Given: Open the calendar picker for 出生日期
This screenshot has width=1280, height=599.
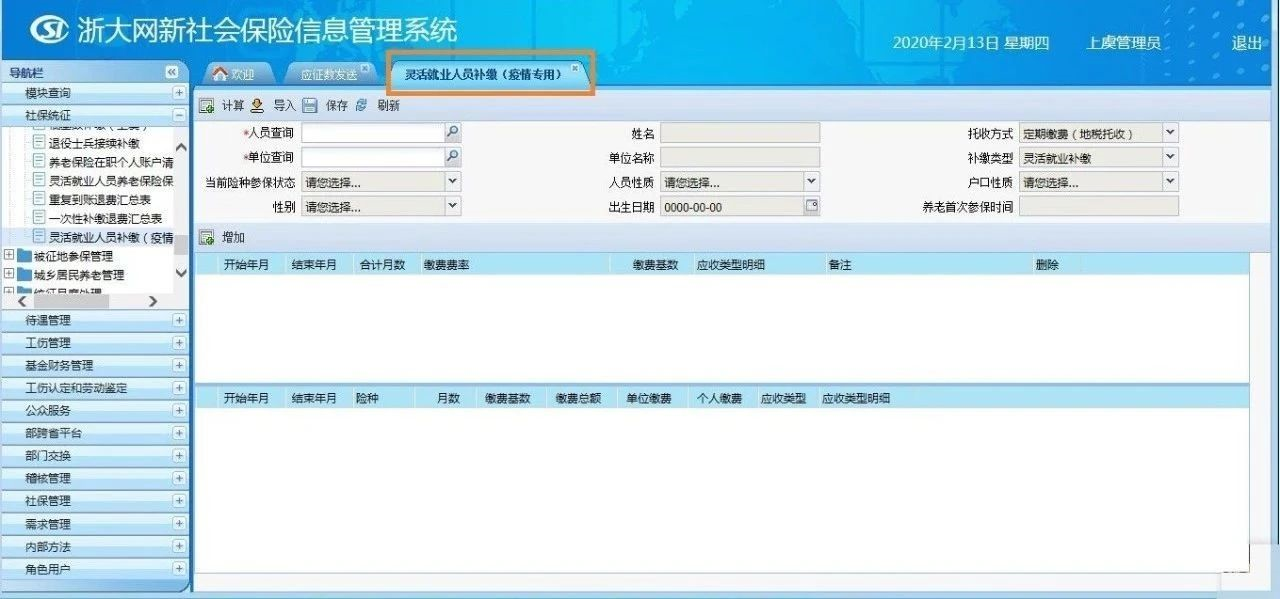Looking at the screenshot, I should [812, 207].
